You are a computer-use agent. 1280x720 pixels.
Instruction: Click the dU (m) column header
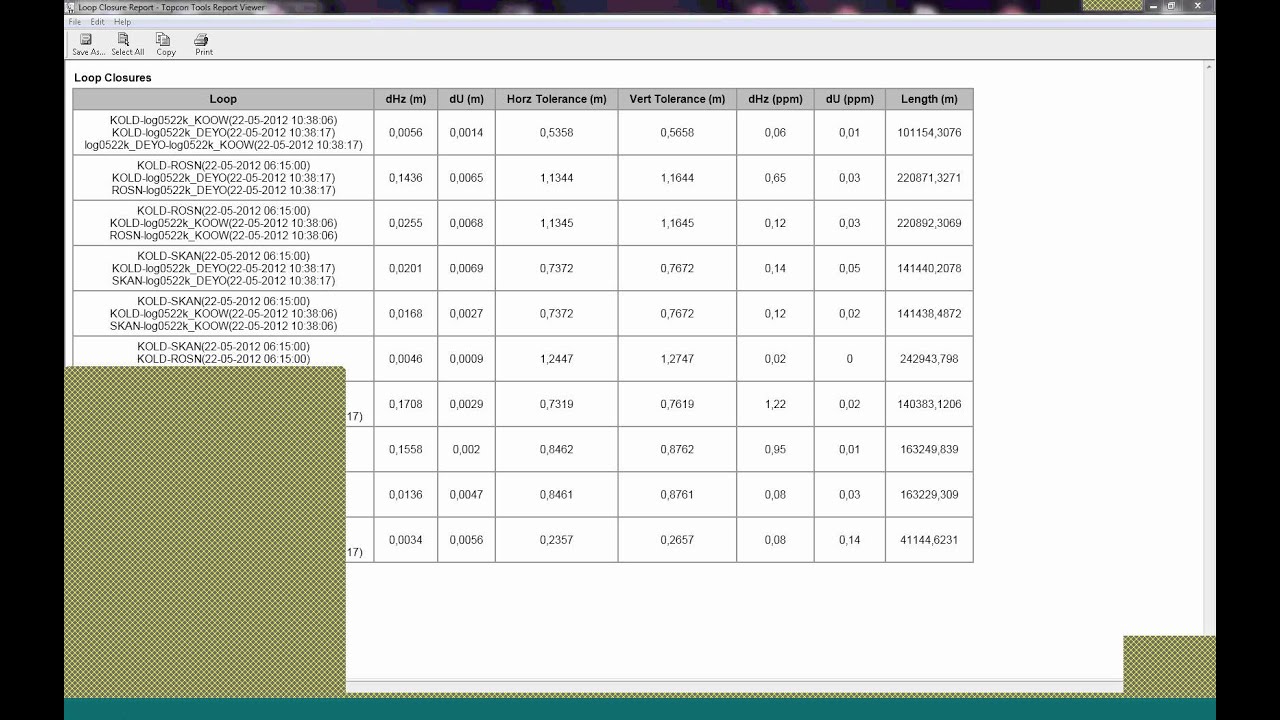click(466, 99)
